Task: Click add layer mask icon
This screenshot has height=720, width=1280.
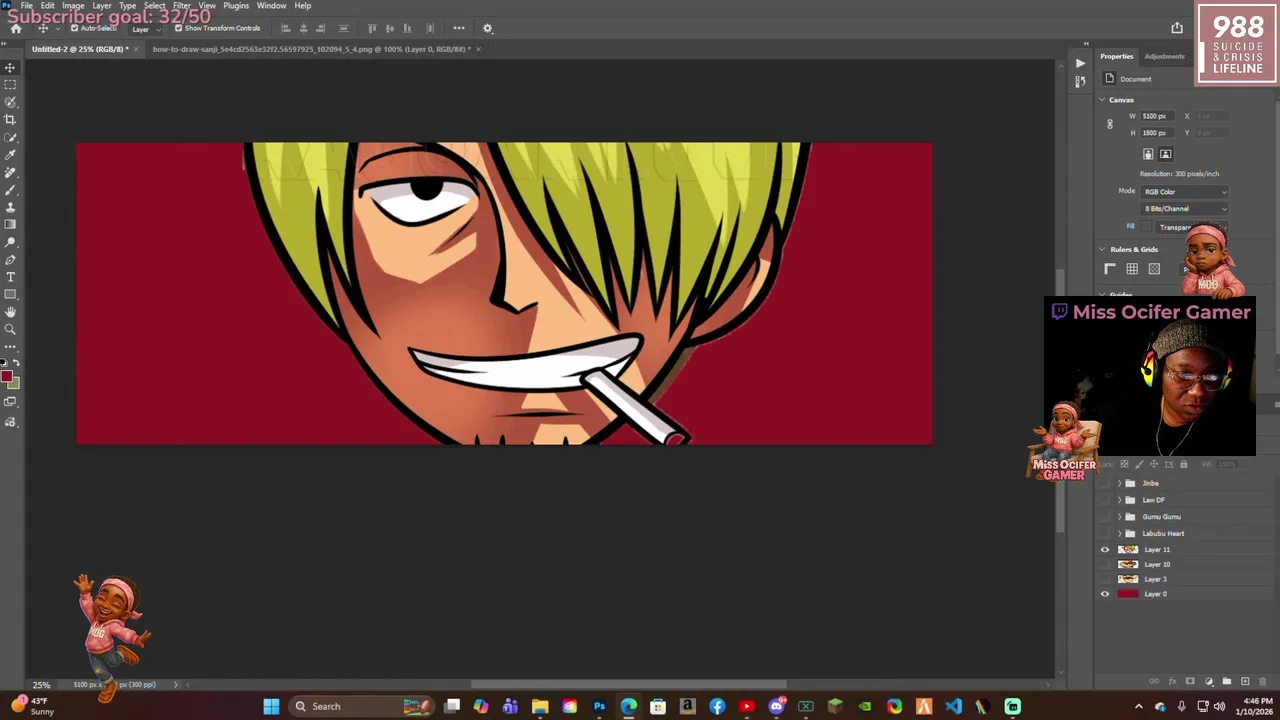Action: [x=1190, y=681]
